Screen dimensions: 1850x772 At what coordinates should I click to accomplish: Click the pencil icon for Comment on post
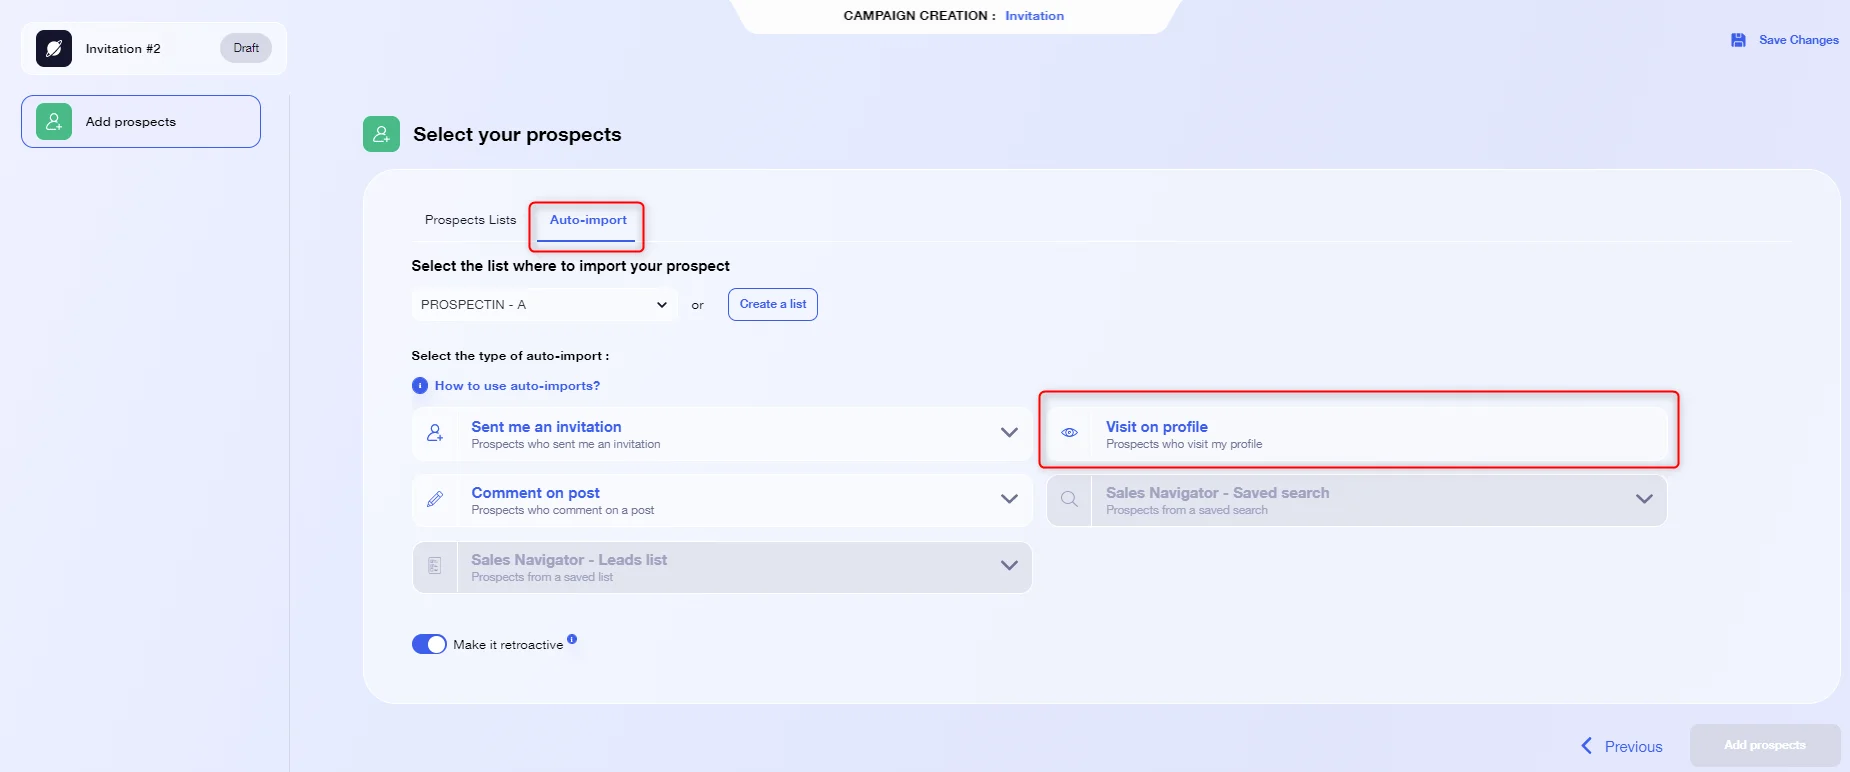tap(435, 499)
